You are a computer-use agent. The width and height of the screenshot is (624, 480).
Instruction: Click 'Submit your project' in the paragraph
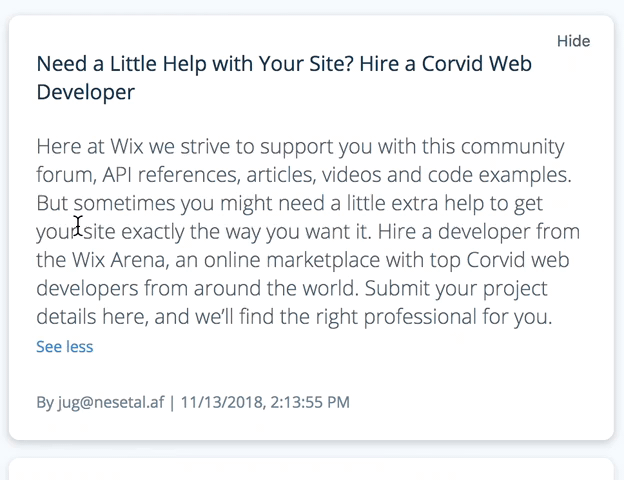[x=456, y=290]
